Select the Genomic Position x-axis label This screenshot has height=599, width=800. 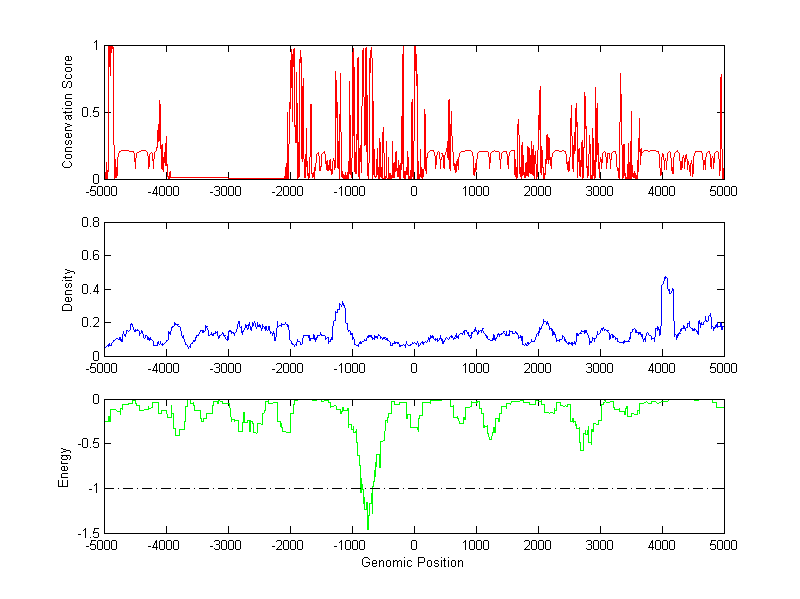pyautogui.click(x=413, y=563)
